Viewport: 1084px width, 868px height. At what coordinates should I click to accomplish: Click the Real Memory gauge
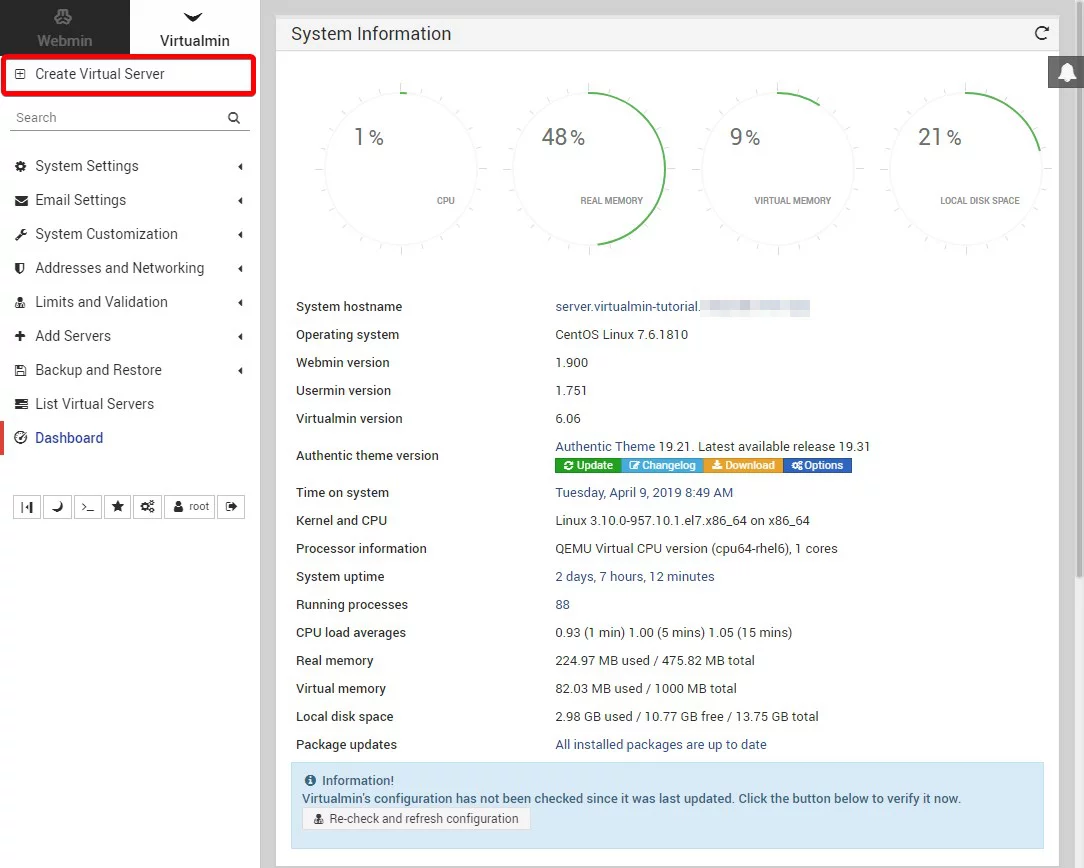coord(590,169)
